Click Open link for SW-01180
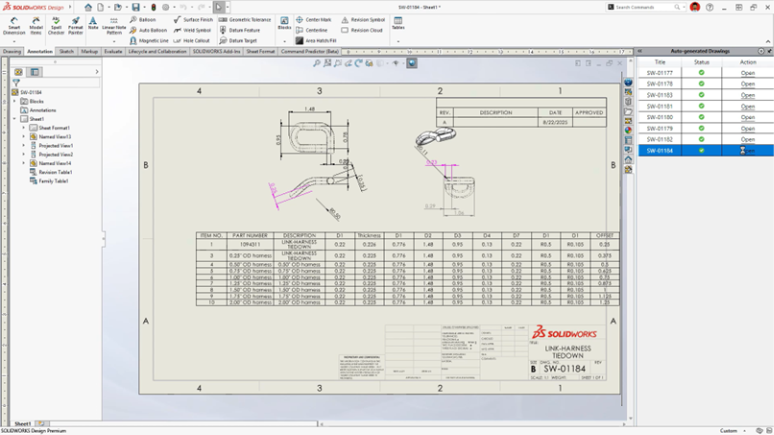 tap(747, 117)
